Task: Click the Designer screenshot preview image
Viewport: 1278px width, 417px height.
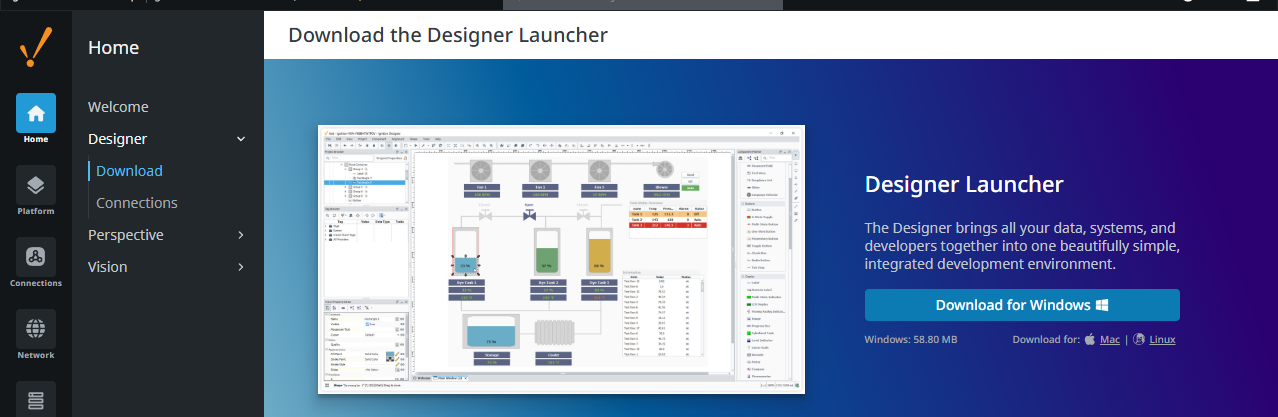Action: click(x=561, y=260)
